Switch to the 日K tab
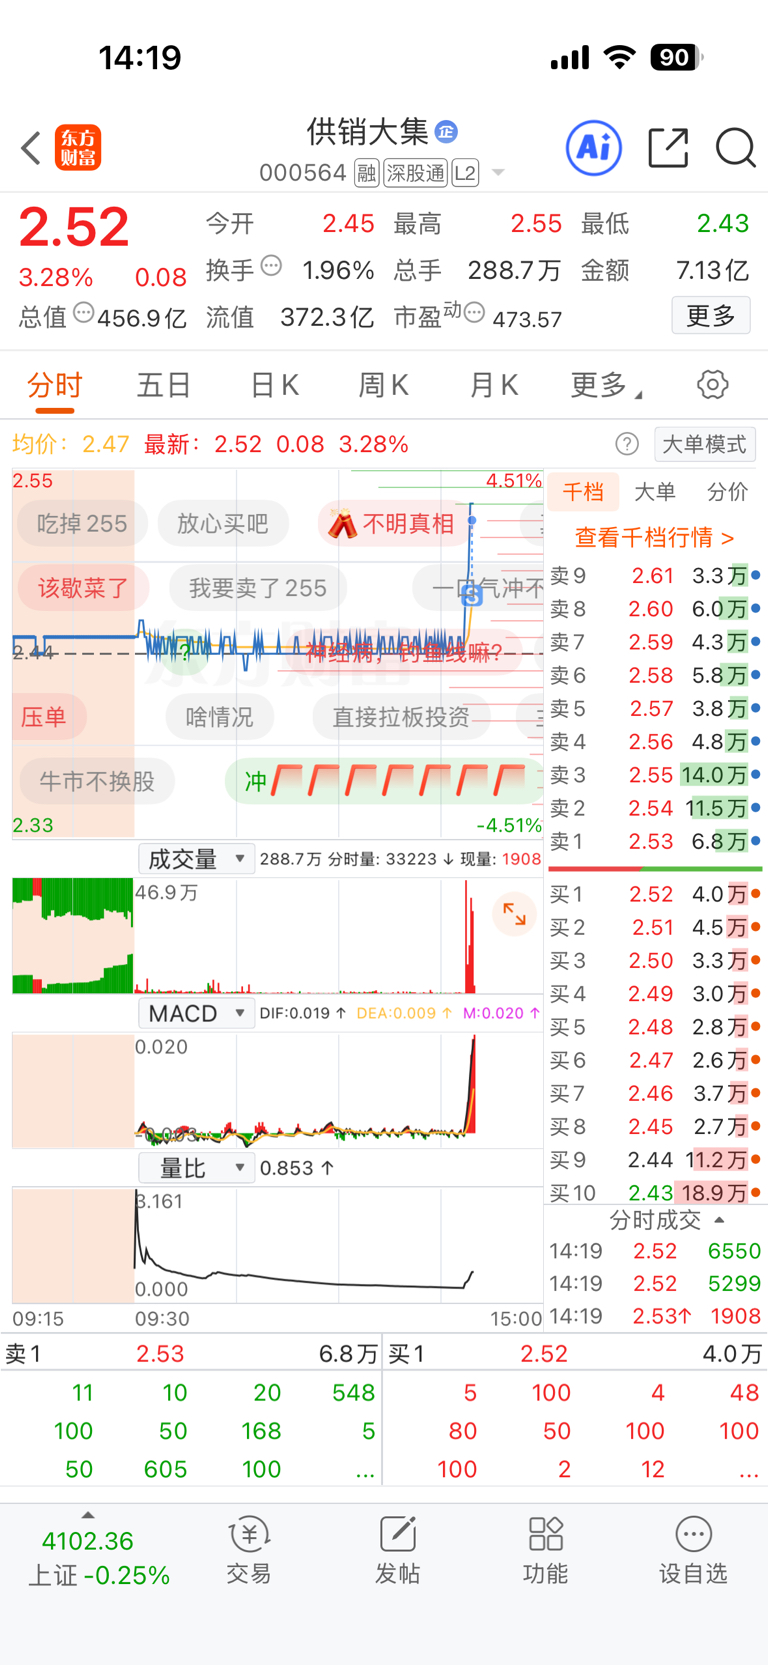Image resolution: width=769 pixels, height=1665 pixels. click(274, 385)
